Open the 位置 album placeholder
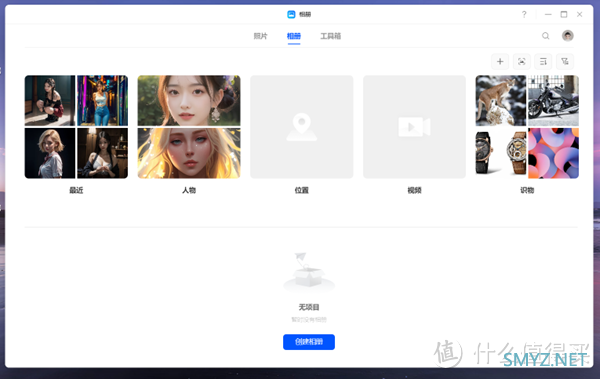Viewport: 600px width, 379px height. [302, 127]
